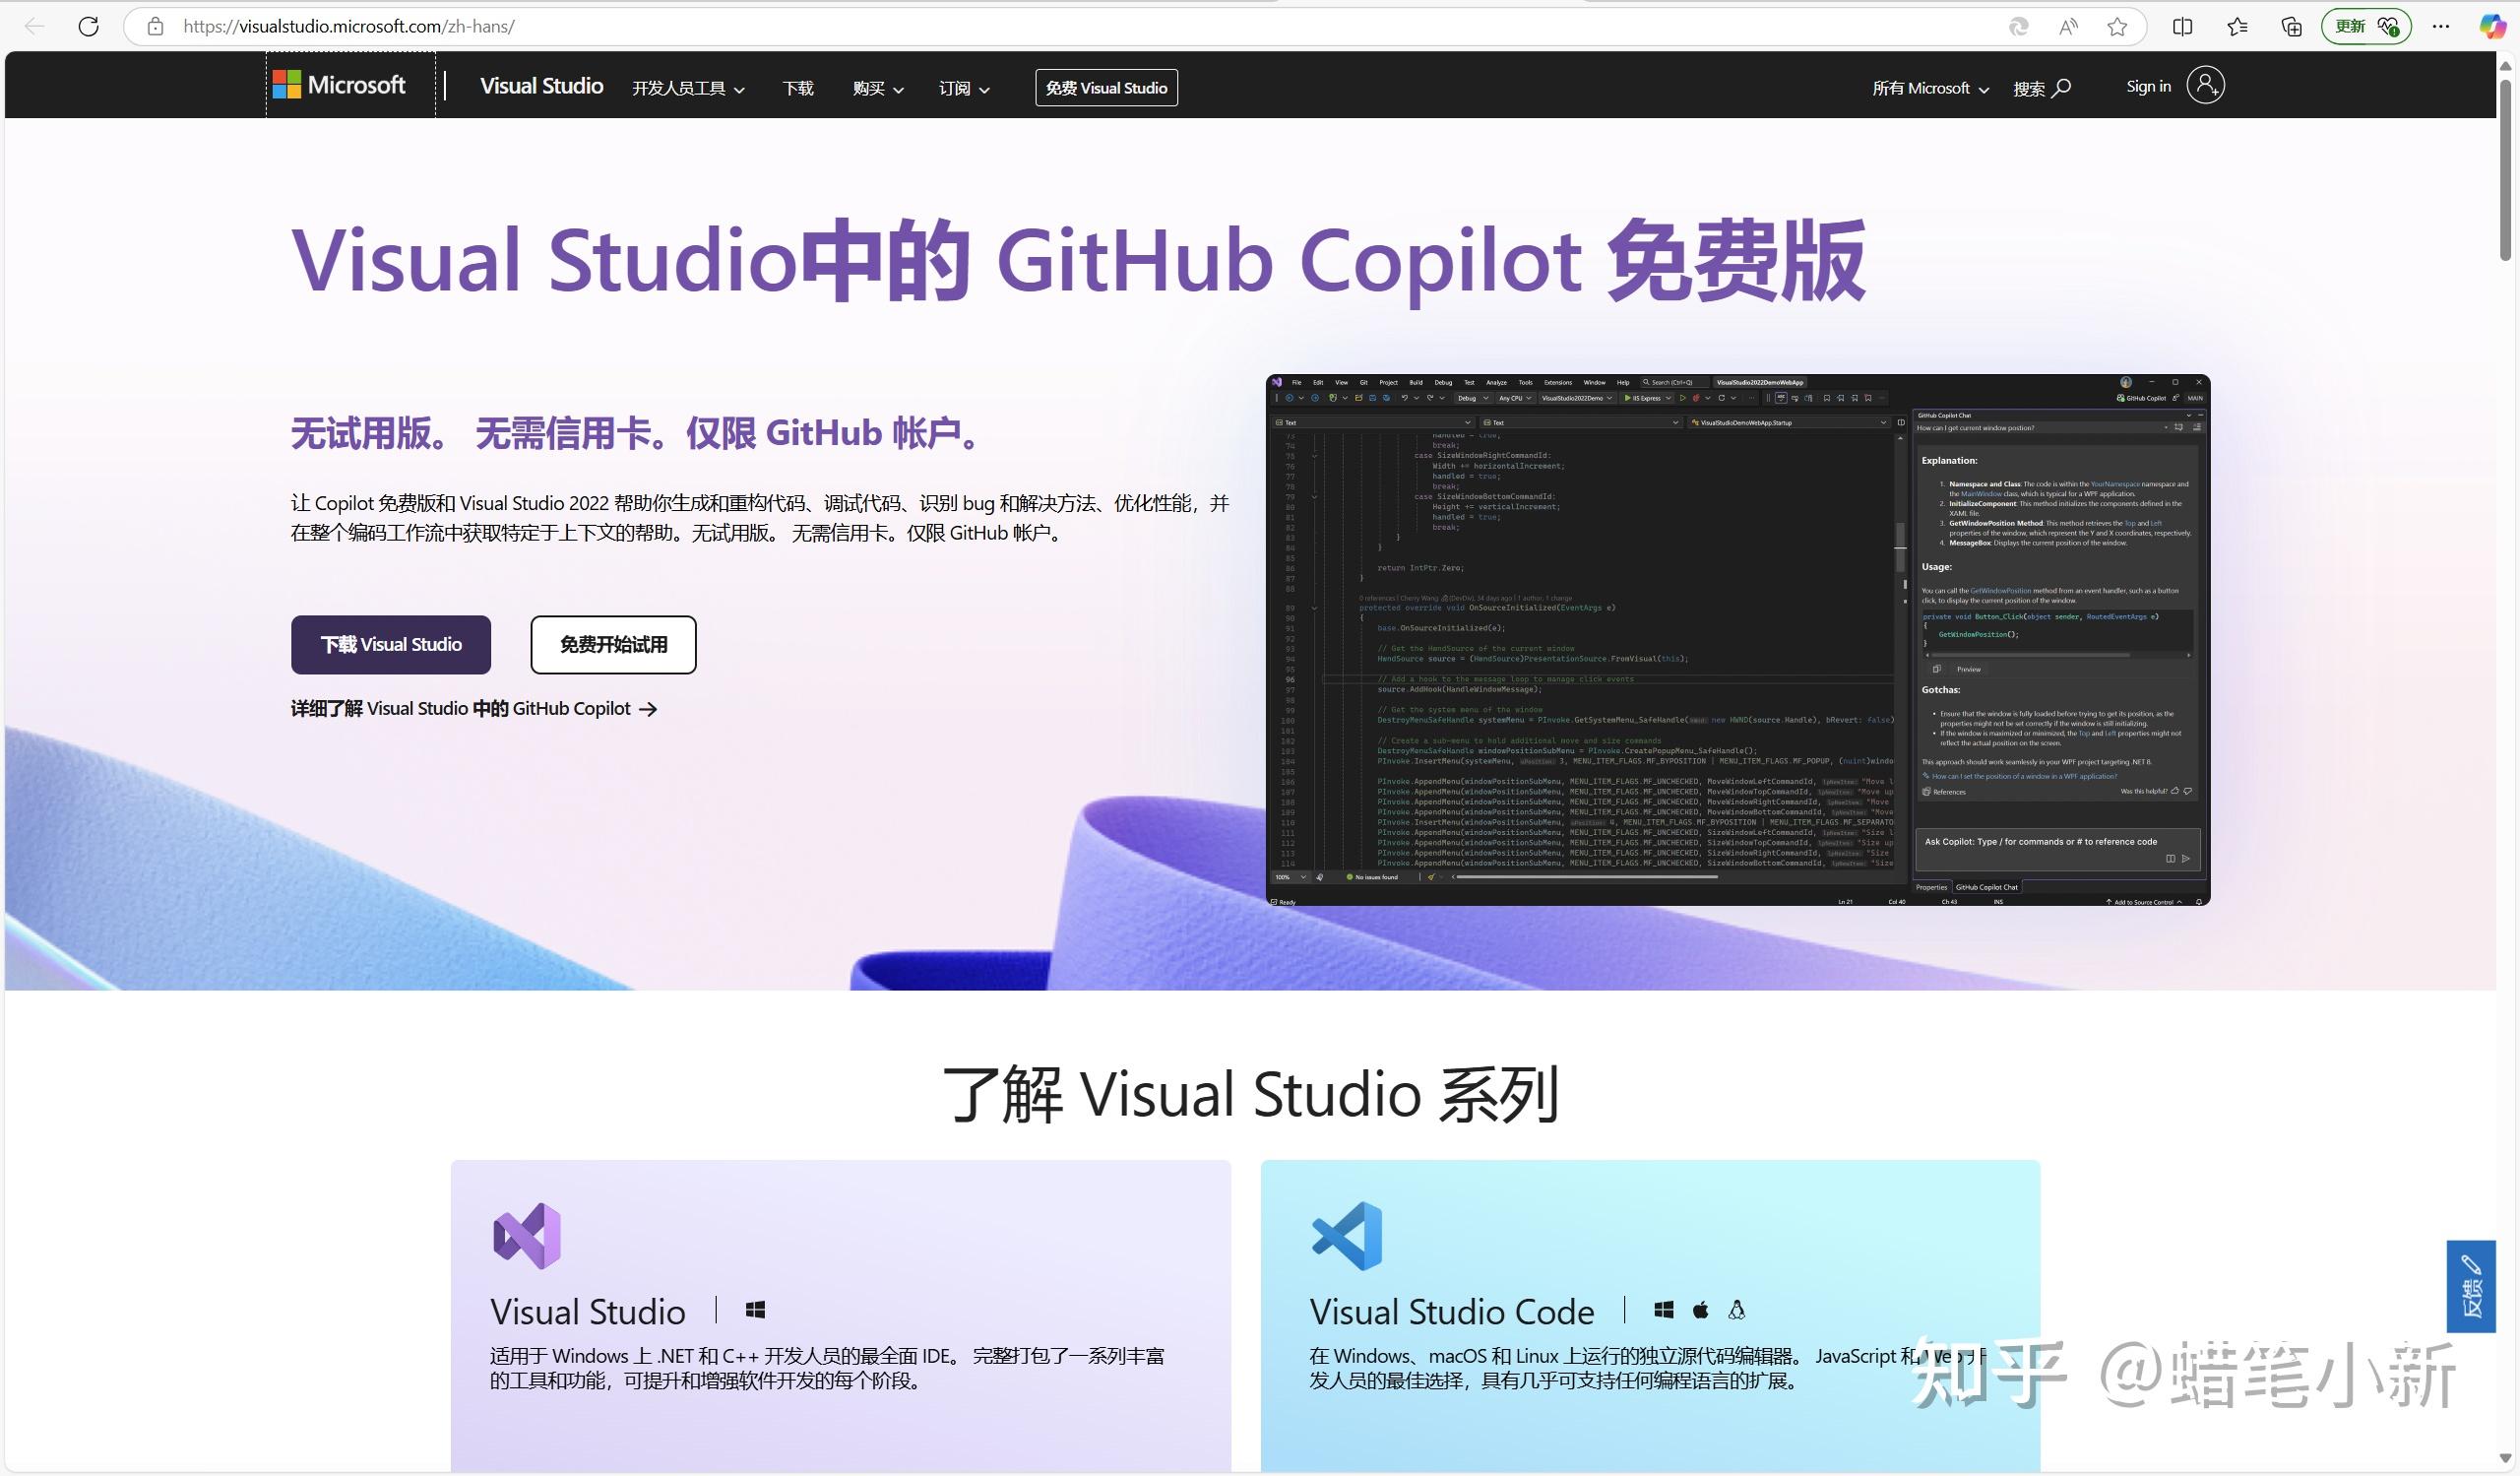Activate split screen view in Edge
This screenshot has width=2520, height=1476.
click(x=2181, y=26)
